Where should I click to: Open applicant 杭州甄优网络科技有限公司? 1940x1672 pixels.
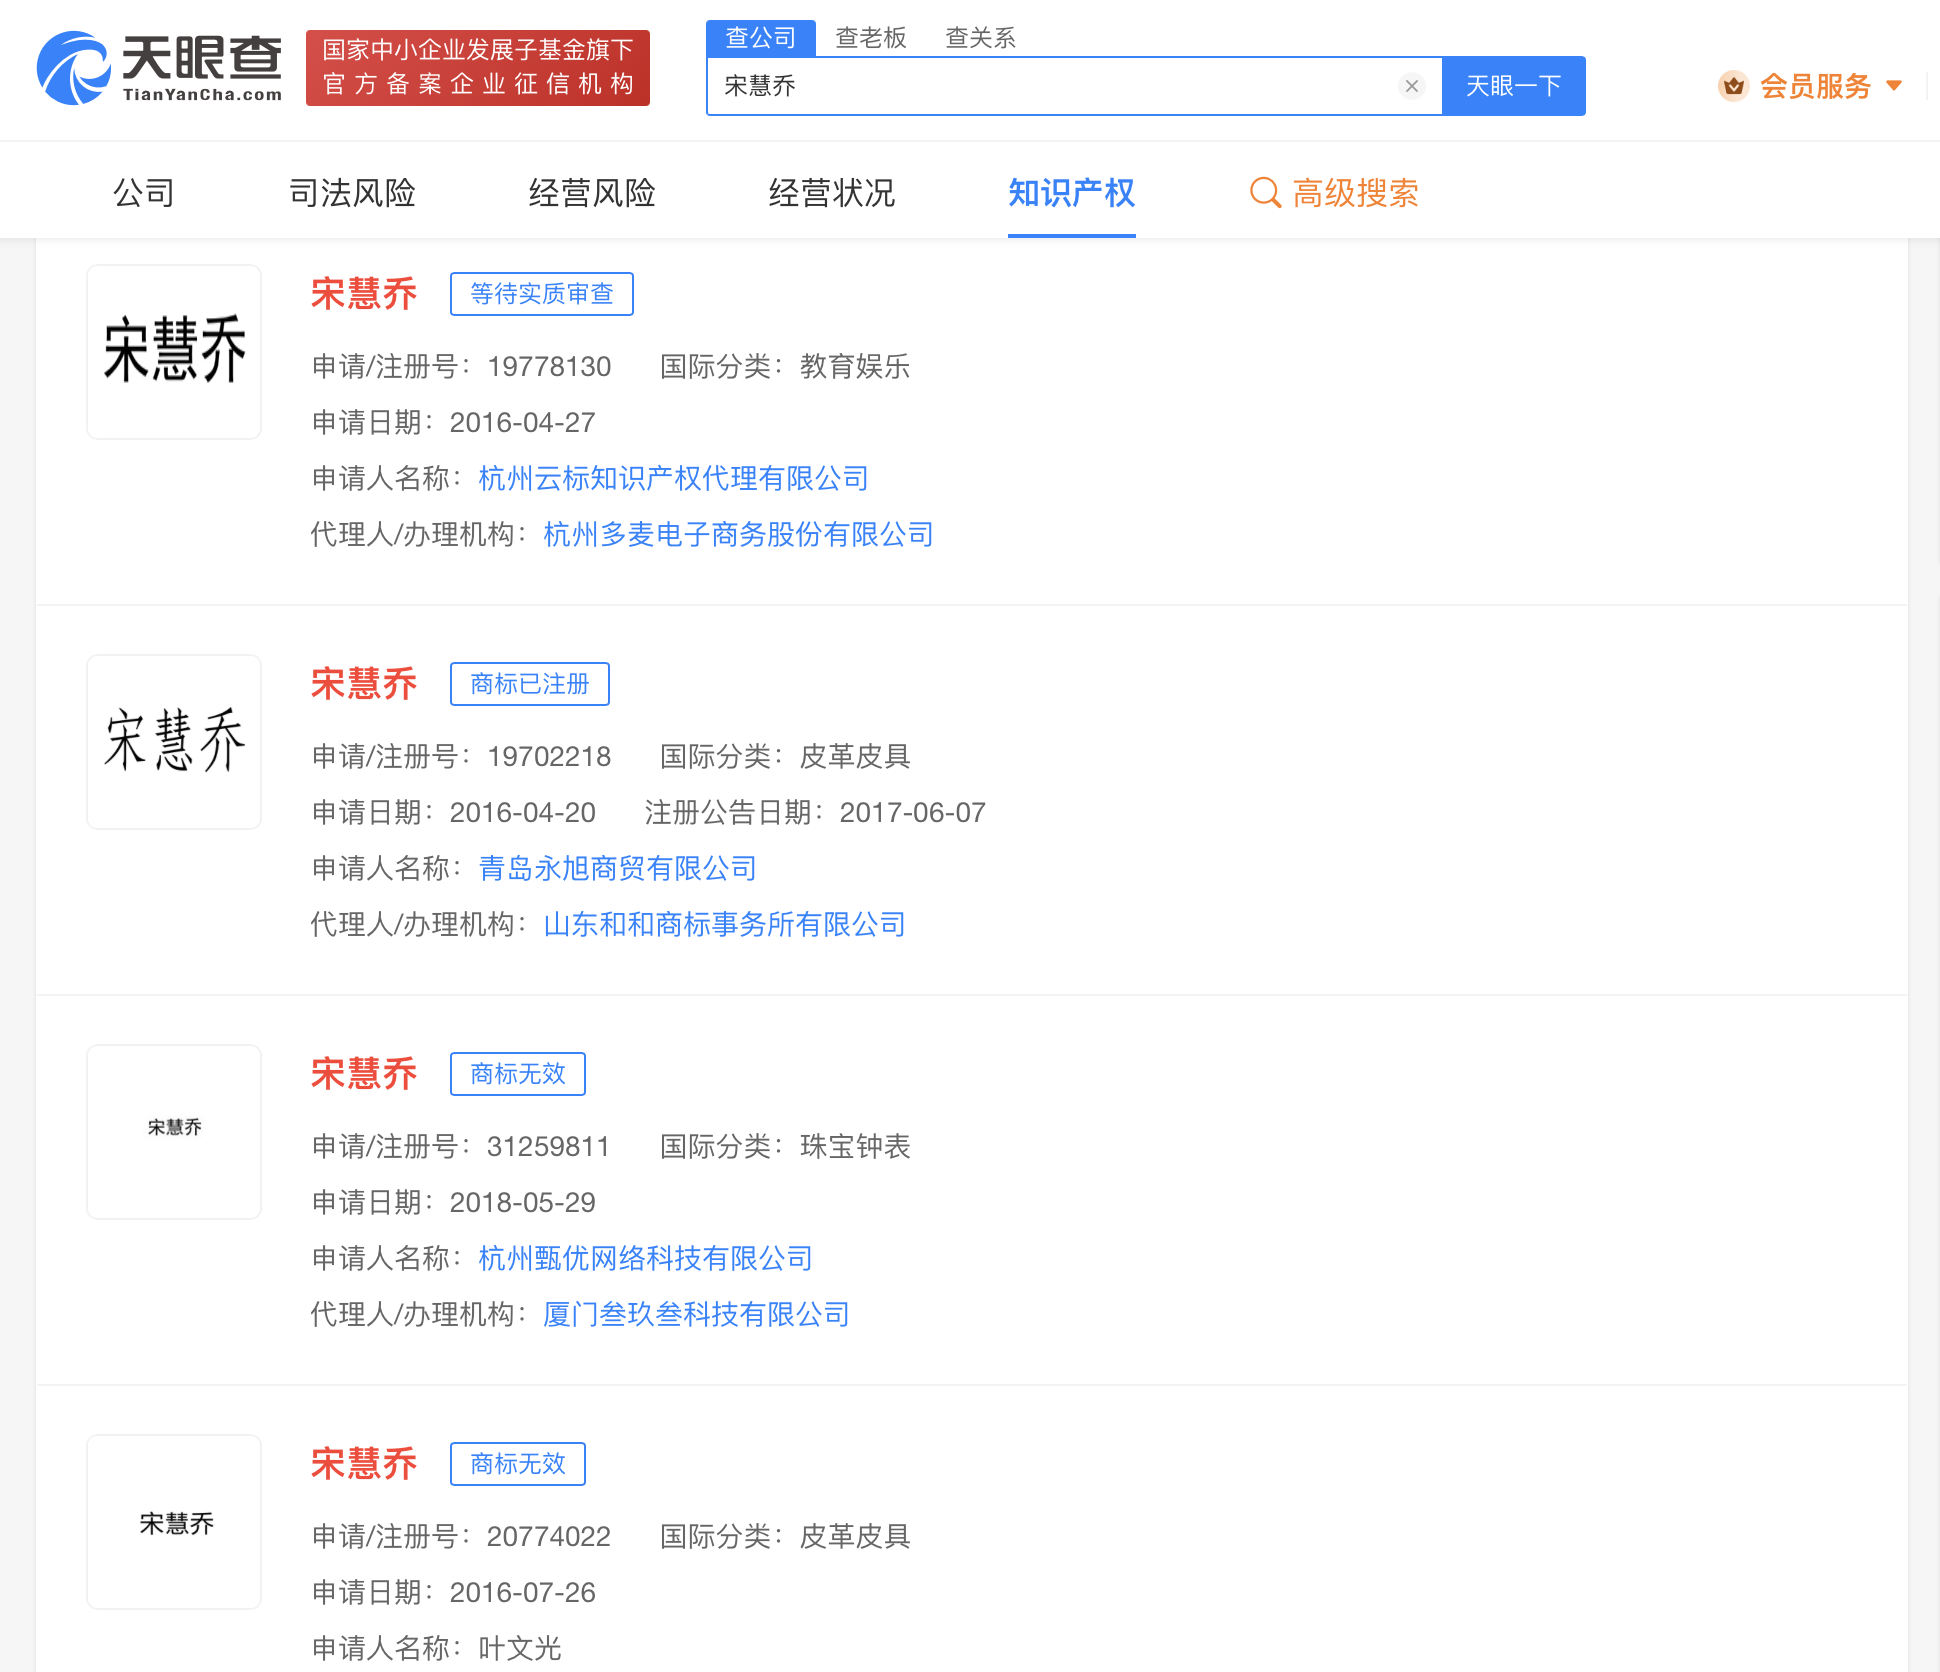tap(646, 1258)
